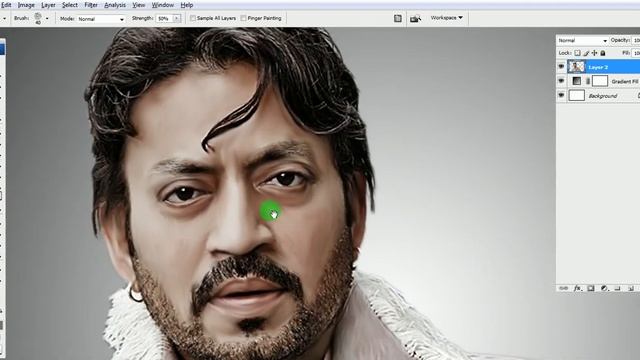Open the Window menu
Image resolution: width=640 pixels, height=360 pixels.
(x=162, y=5)
